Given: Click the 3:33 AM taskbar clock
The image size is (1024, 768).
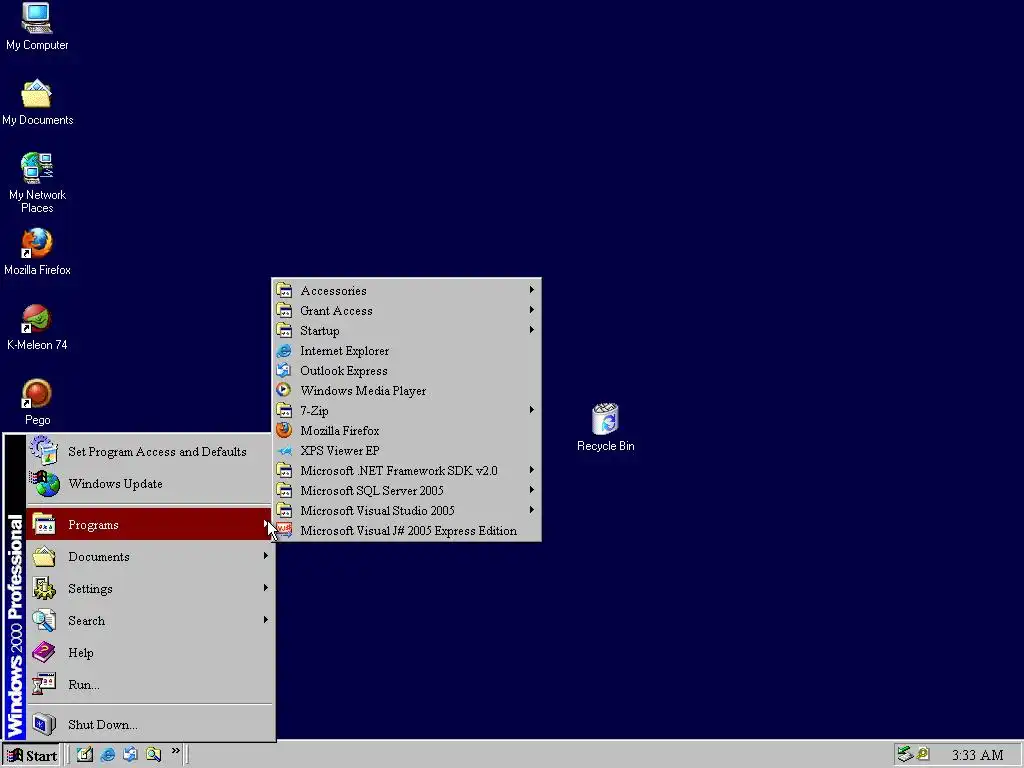Looking at the screenshot, I should [977, 755].
